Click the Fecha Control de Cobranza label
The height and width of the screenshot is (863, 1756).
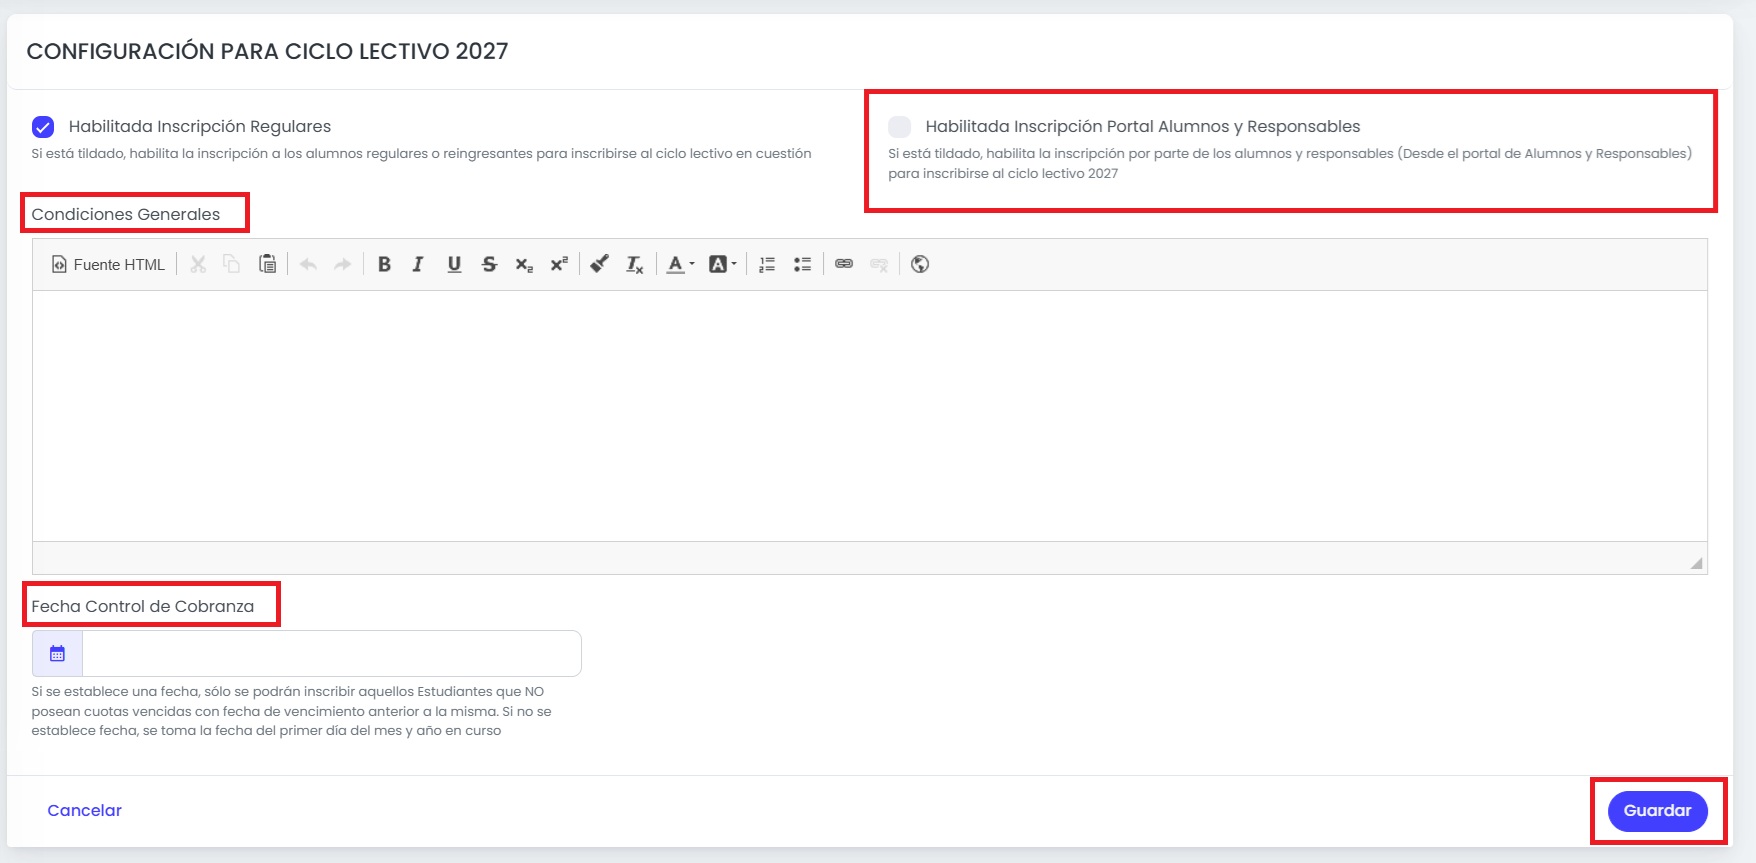pyautogui.click(x=143, y=606)
